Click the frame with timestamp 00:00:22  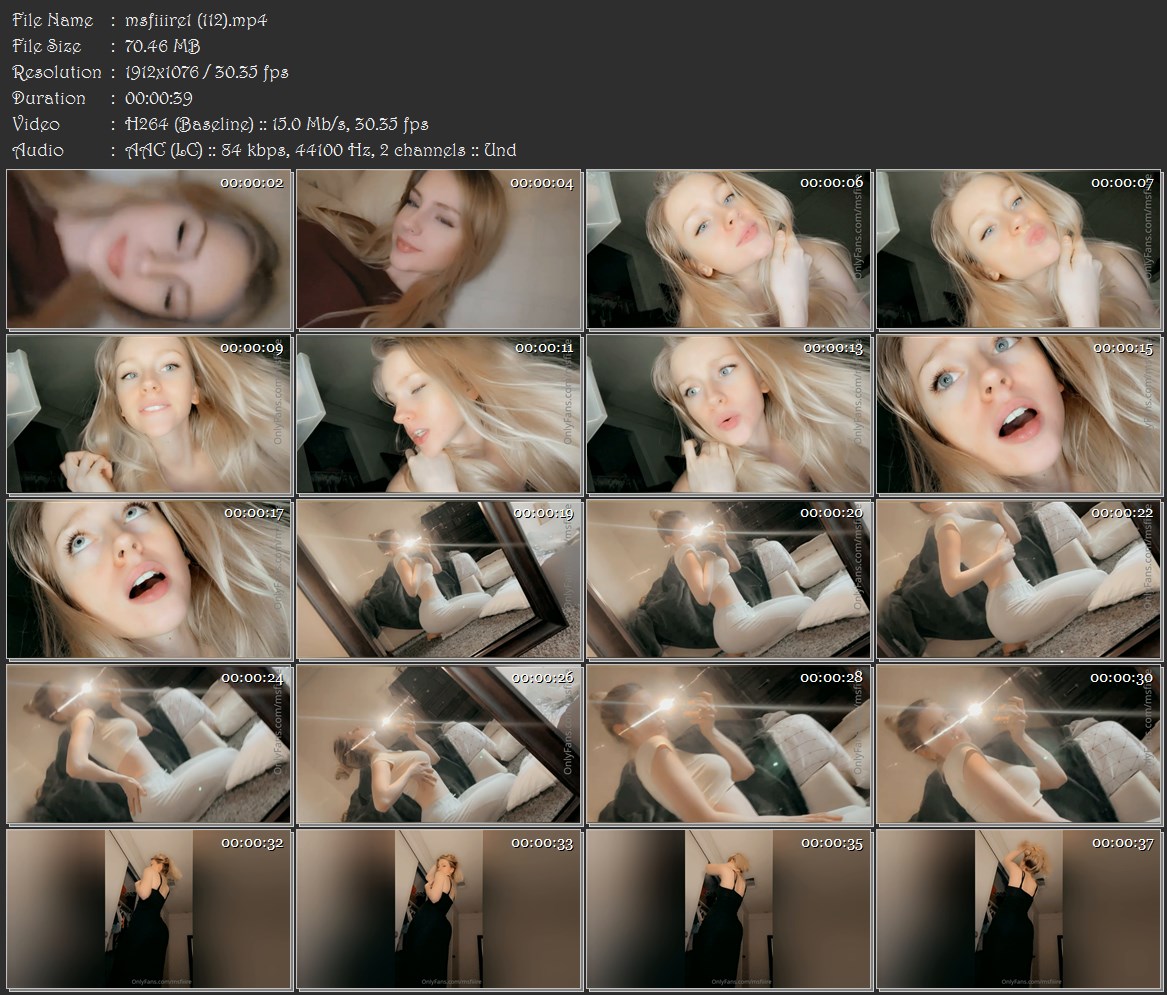1019,579
